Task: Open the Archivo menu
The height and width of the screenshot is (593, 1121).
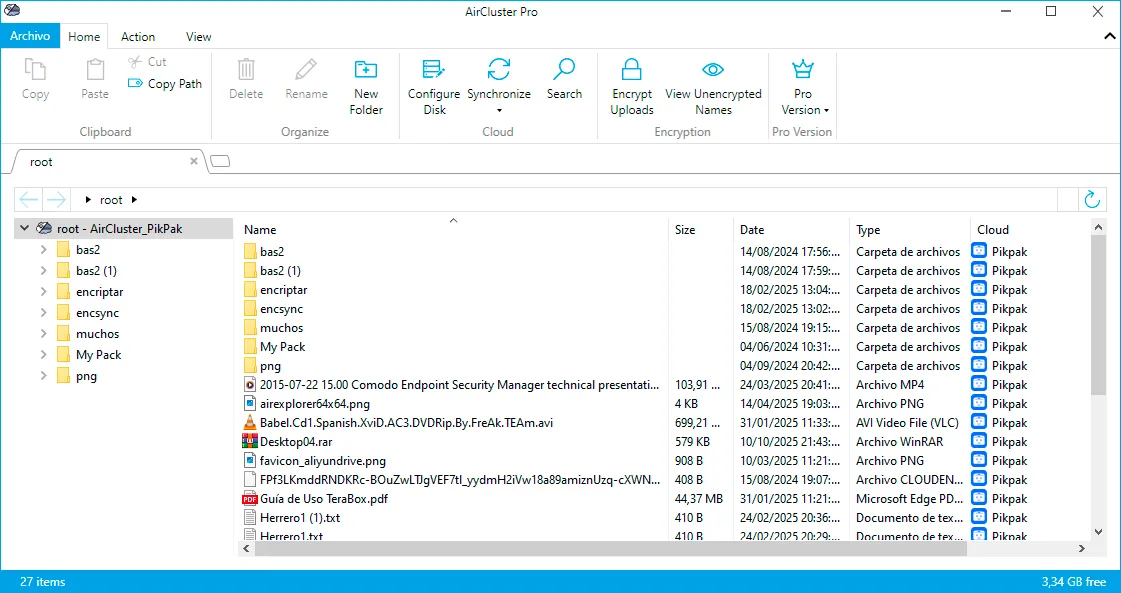Action: (x=30, y=36)
